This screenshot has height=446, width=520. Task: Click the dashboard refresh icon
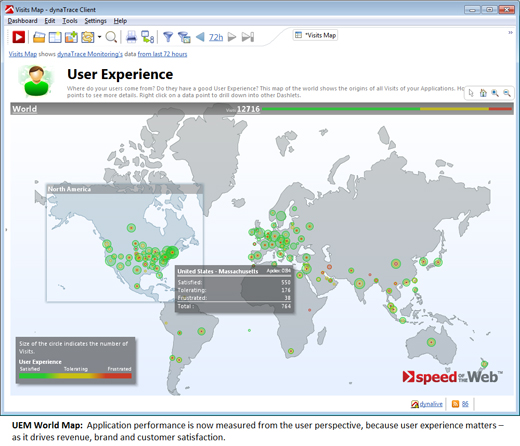[88, 37]
